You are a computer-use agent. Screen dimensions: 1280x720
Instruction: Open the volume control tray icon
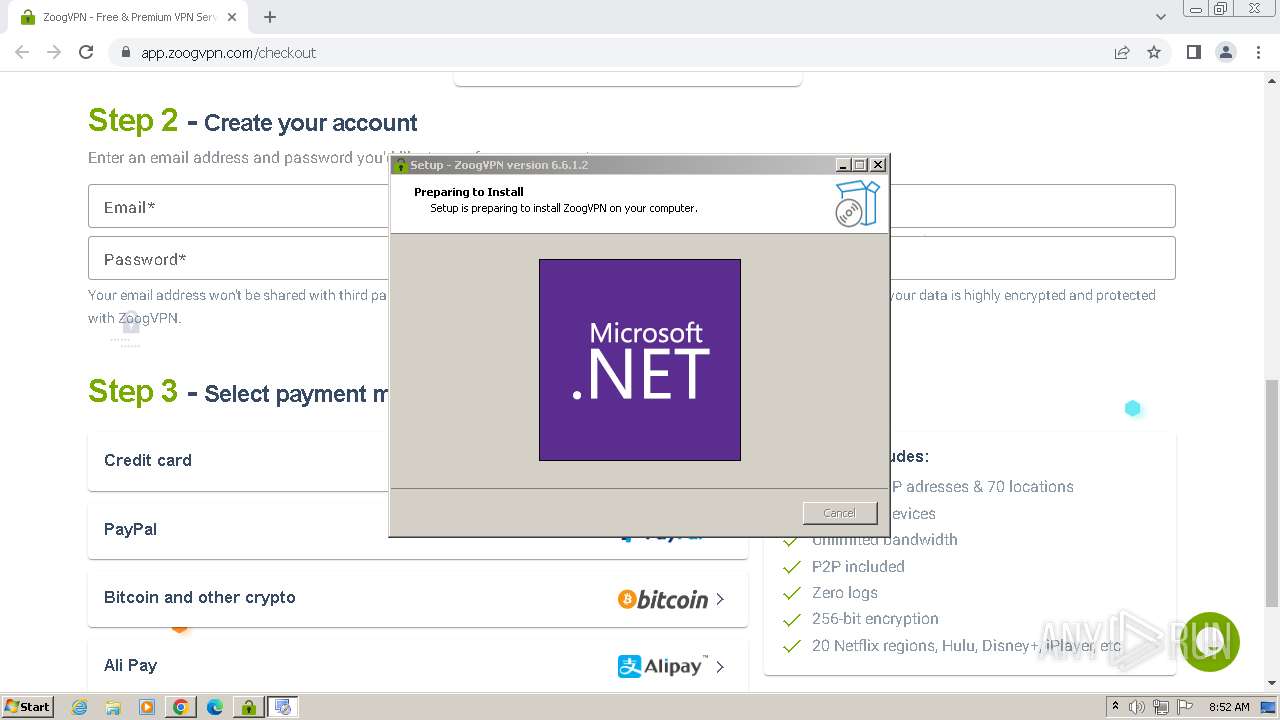tap(1137, 707)
